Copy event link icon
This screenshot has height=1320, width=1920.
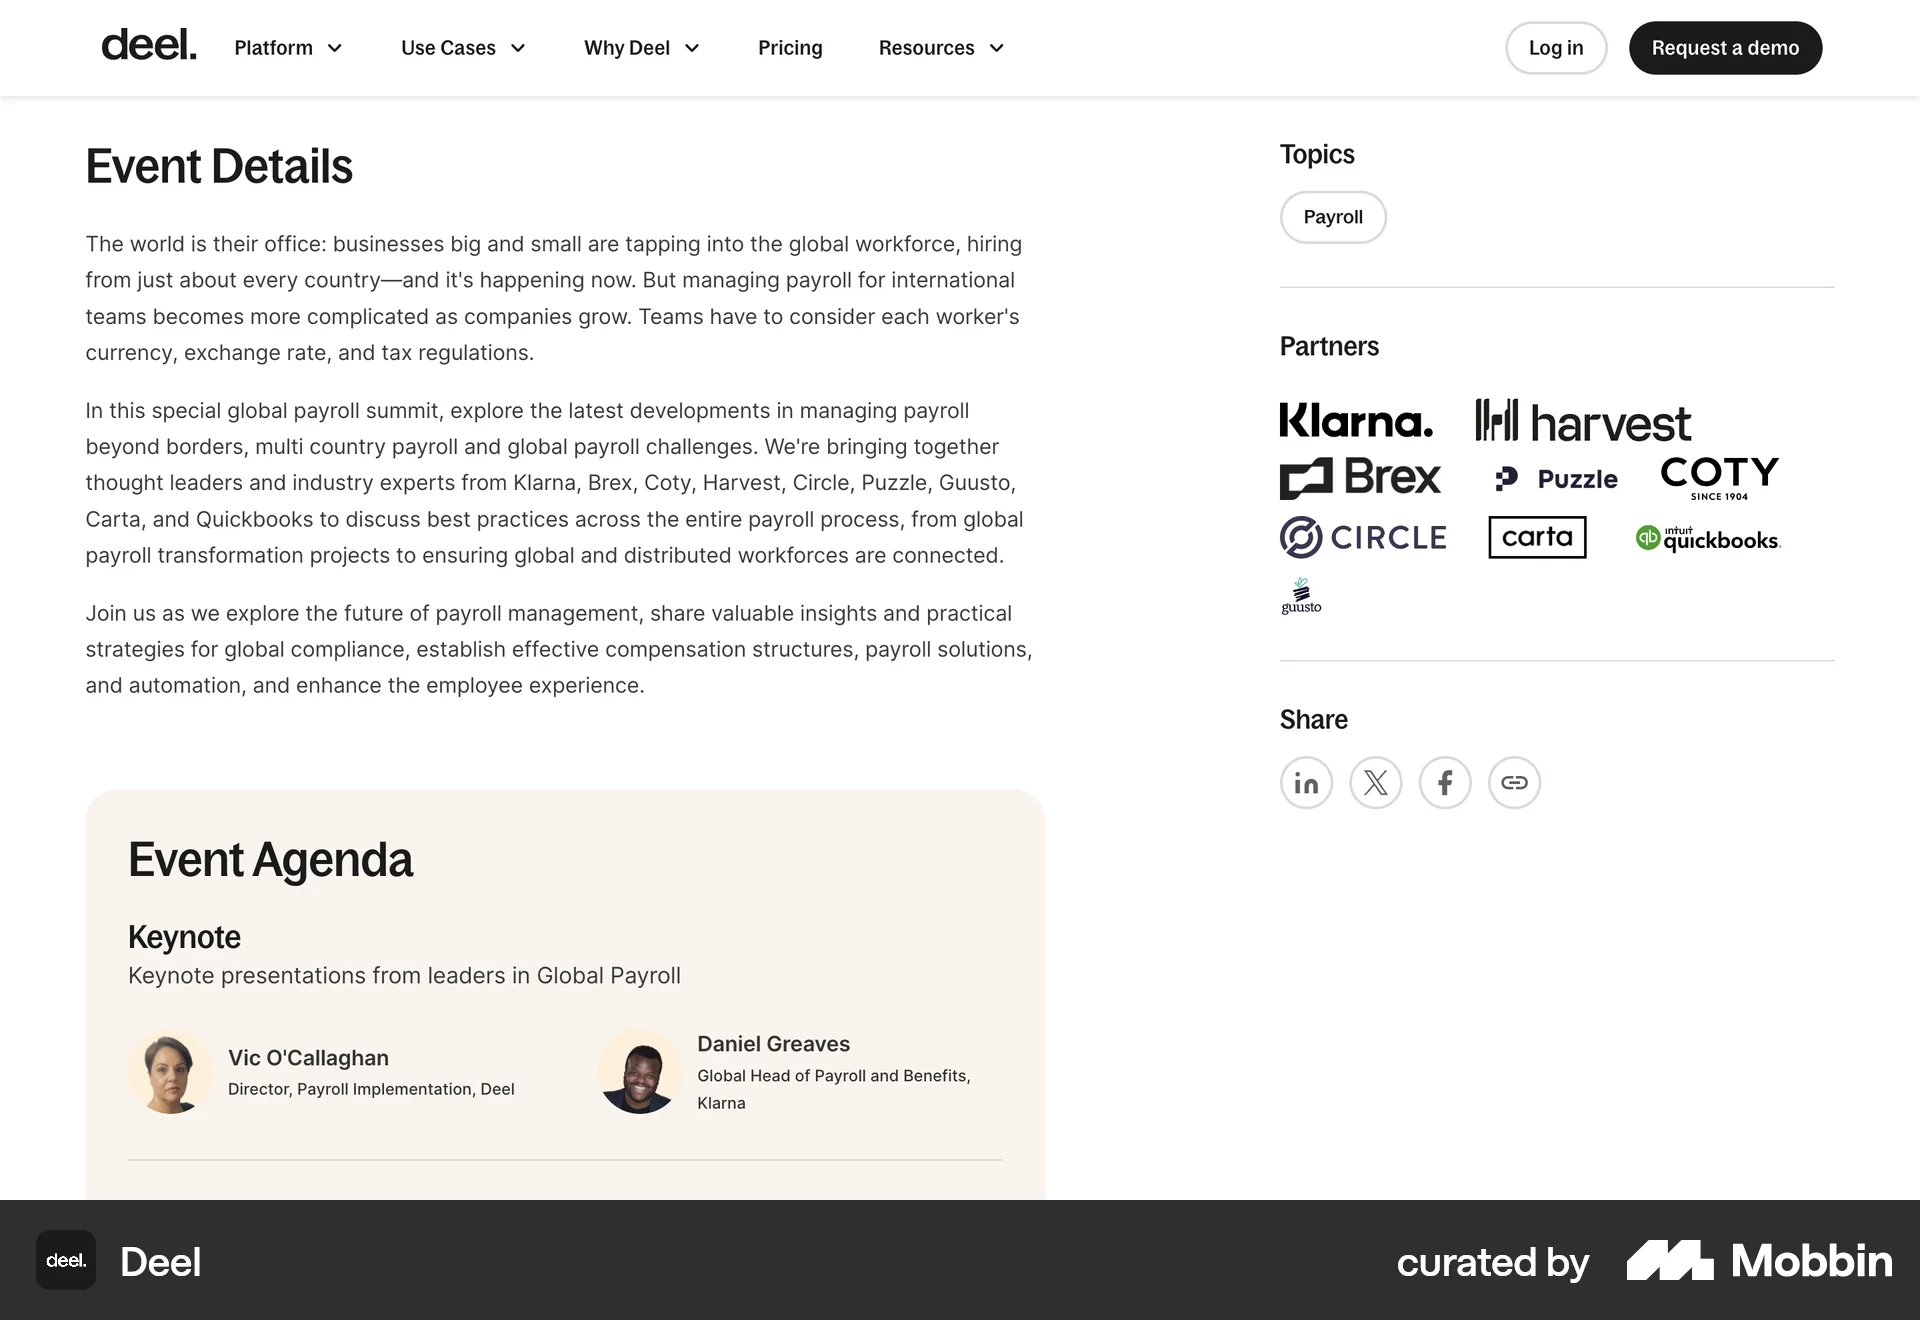(x=1514, y=783)
